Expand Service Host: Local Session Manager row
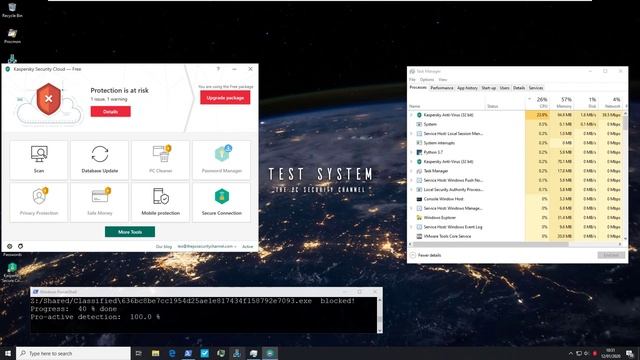640x360 pixels. coord(411,133)
